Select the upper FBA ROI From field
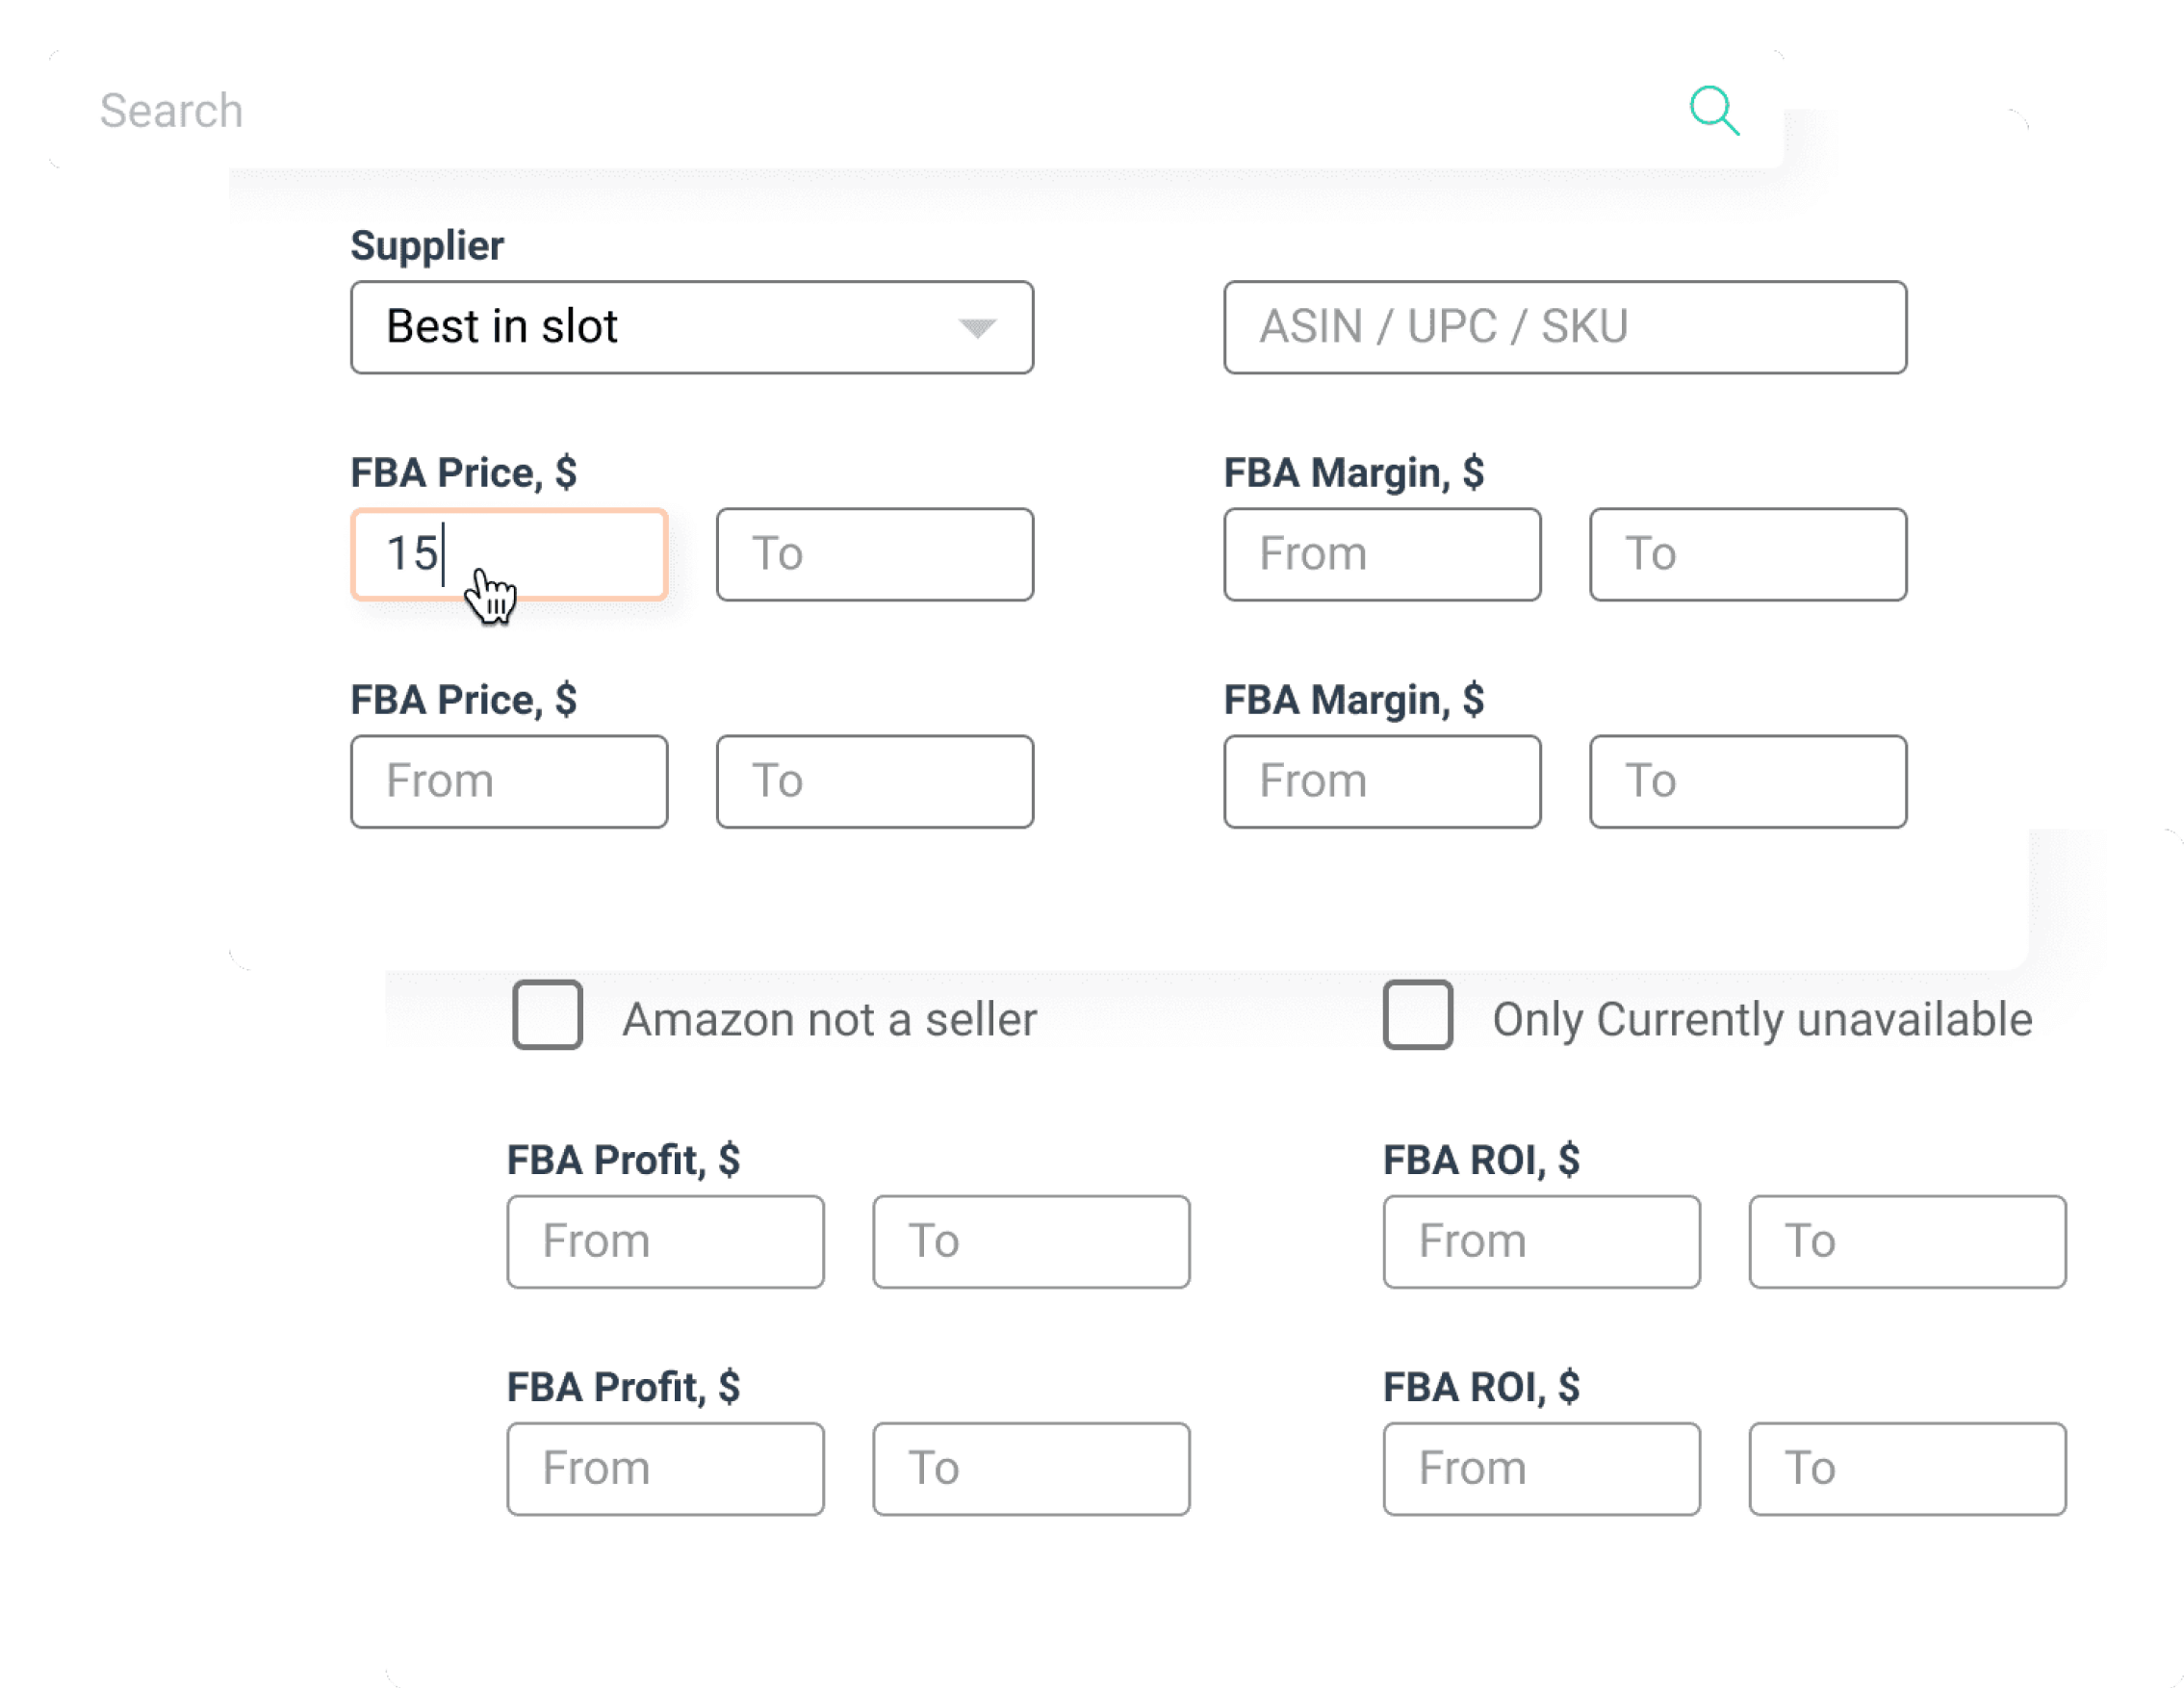The height and width of the screenshot is (1688, 2184). point(1541,1241)
